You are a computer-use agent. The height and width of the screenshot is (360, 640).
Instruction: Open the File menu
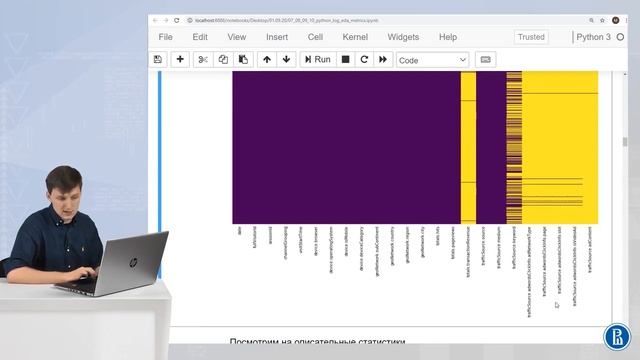(x=165, y=37)
